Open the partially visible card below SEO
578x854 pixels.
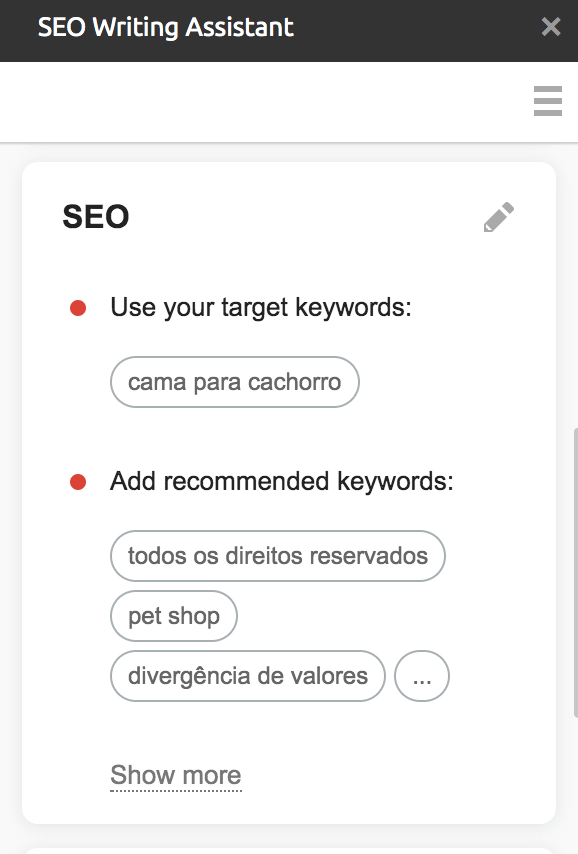289,851
